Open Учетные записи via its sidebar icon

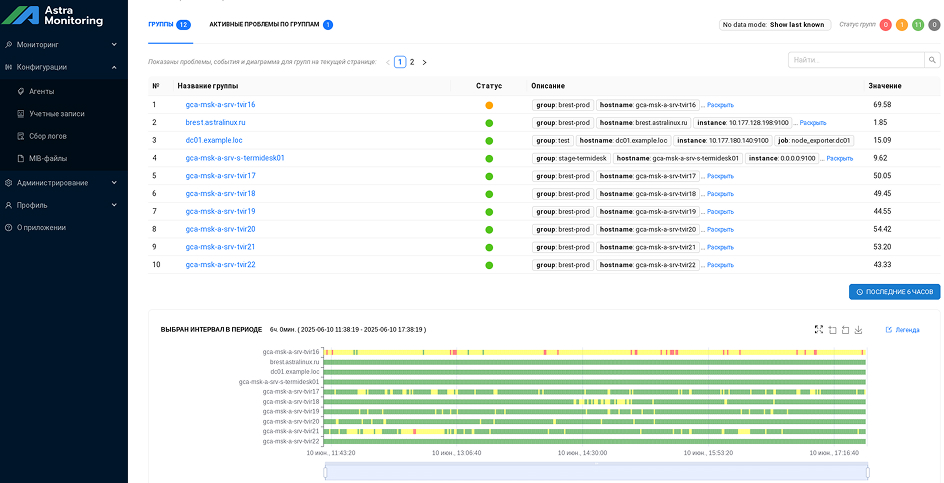pos(20,114)
